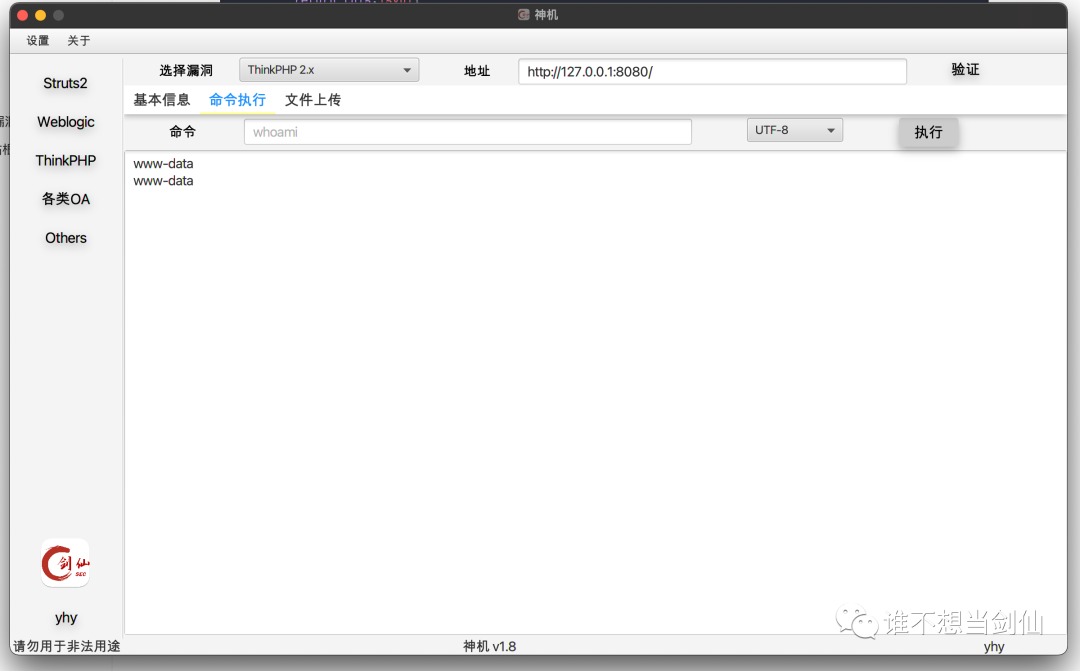
Task: Click the 请勿用于非法用途 notice text
Action: tap(67, 646)
